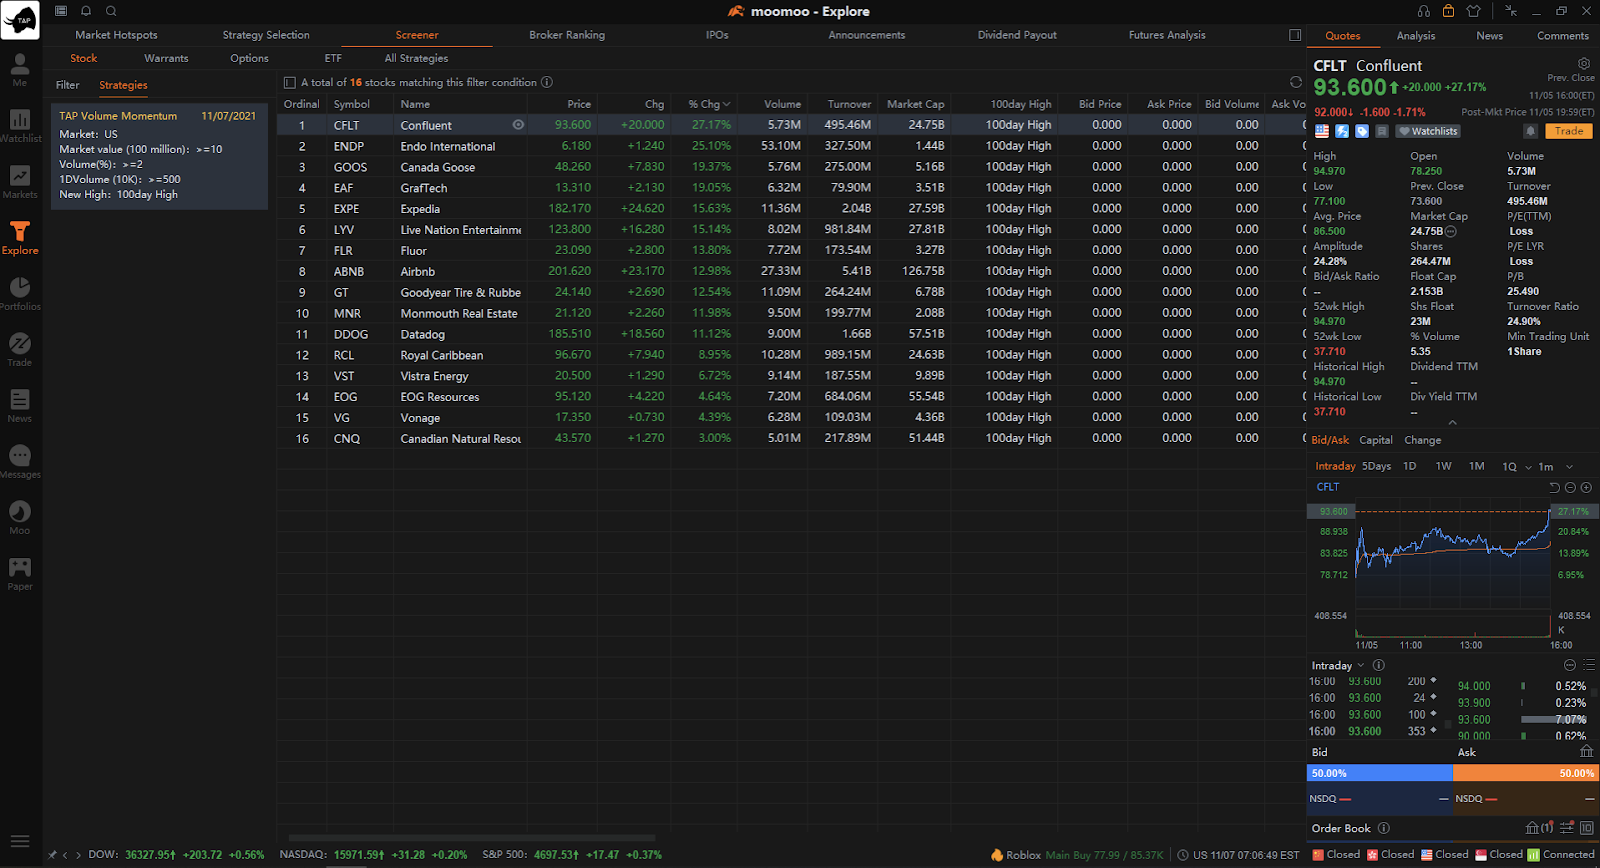This screenshot has width=1600, height=868.
Task: Open quote settings gear for CFLT
Action: tap(1584, 63)
